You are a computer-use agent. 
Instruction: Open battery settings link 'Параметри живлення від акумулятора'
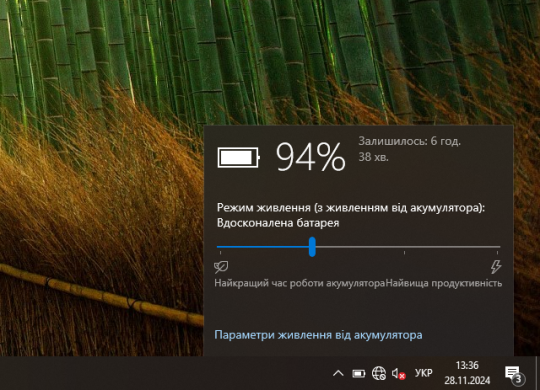coord(318,335)
